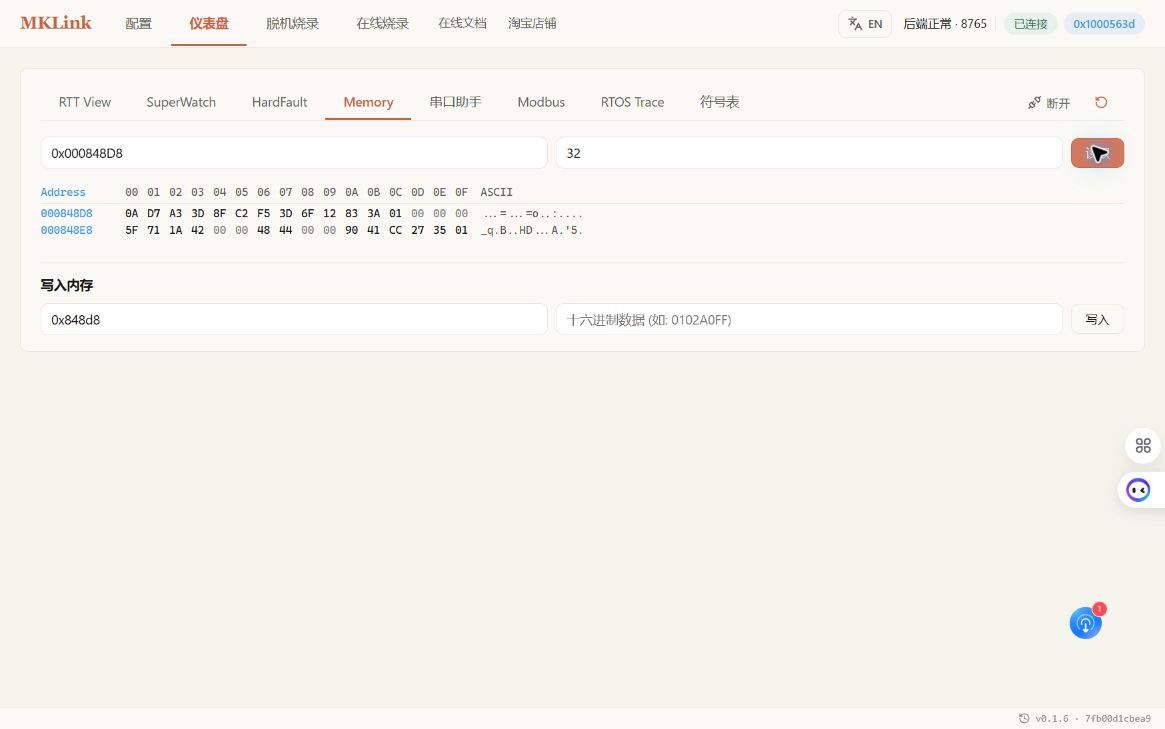The height and width of the screenshot is (729, 1165).
Task: Focus the read length field showing 32
Action: 809,153
